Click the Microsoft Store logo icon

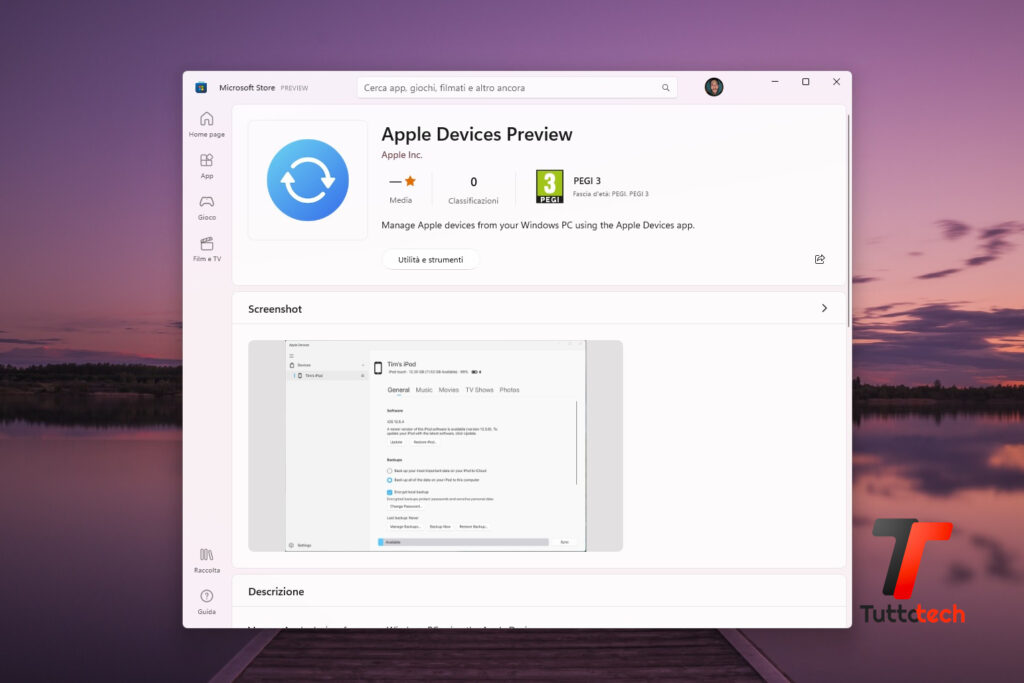click(202, 87)
